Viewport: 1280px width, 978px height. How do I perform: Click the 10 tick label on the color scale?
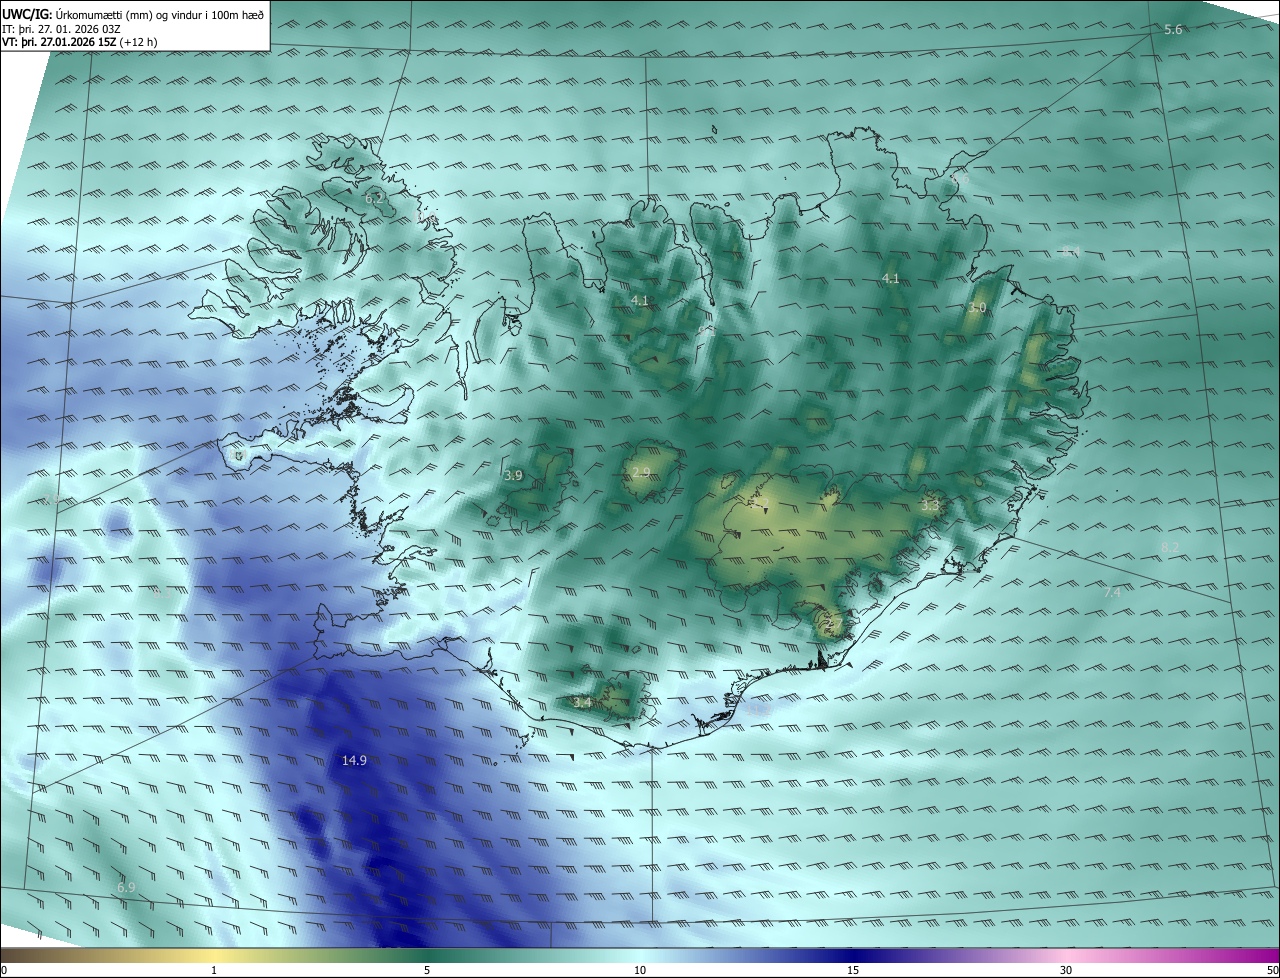tap(640, 970)
